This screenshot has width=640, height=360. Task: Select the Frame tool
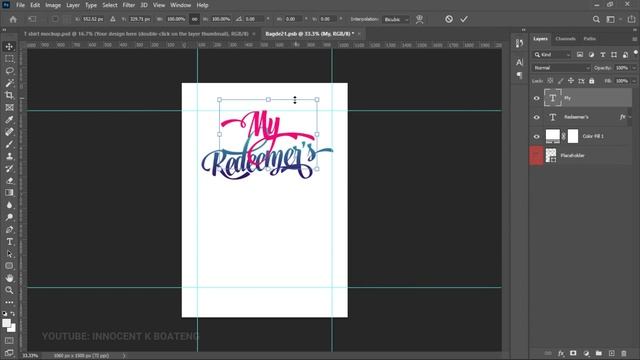pos(9,108)
